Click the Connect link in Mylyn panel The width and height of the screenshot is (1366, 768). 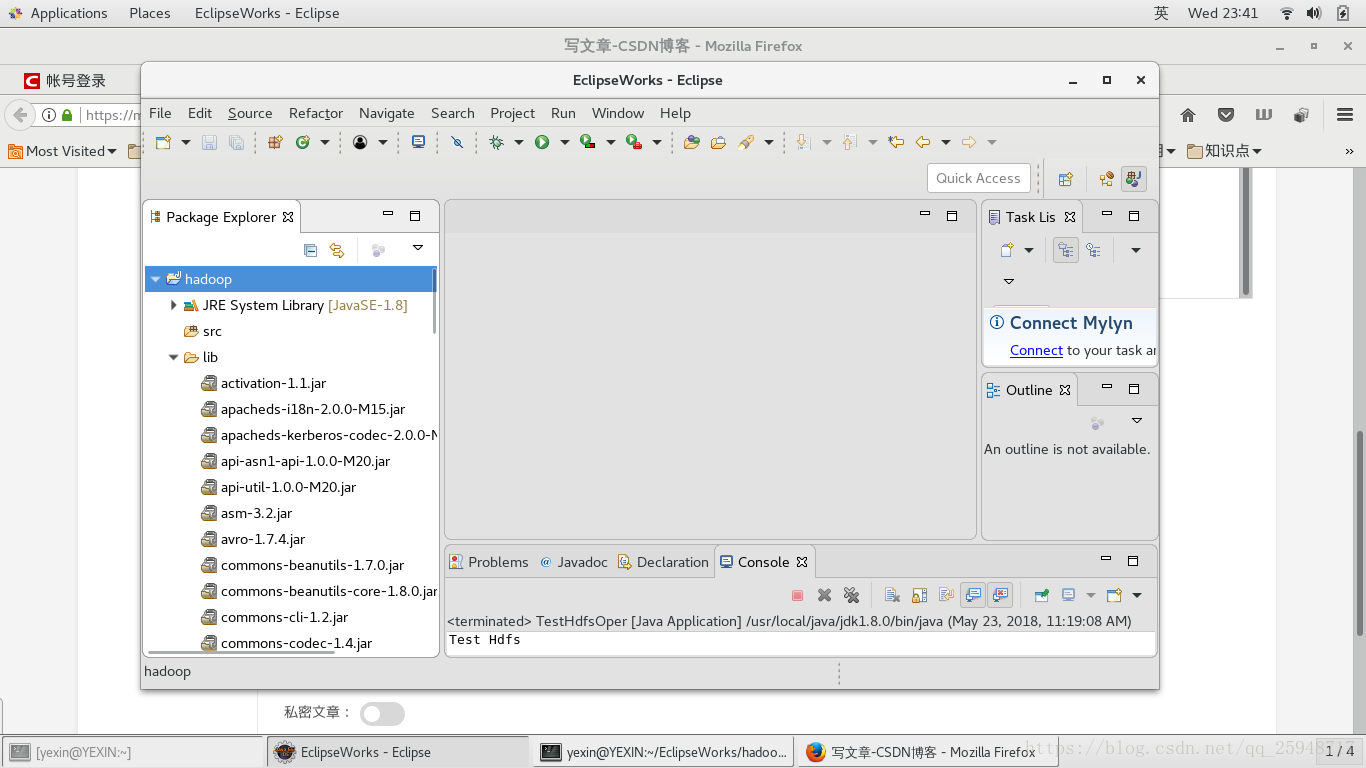(x=1036, y=350)
